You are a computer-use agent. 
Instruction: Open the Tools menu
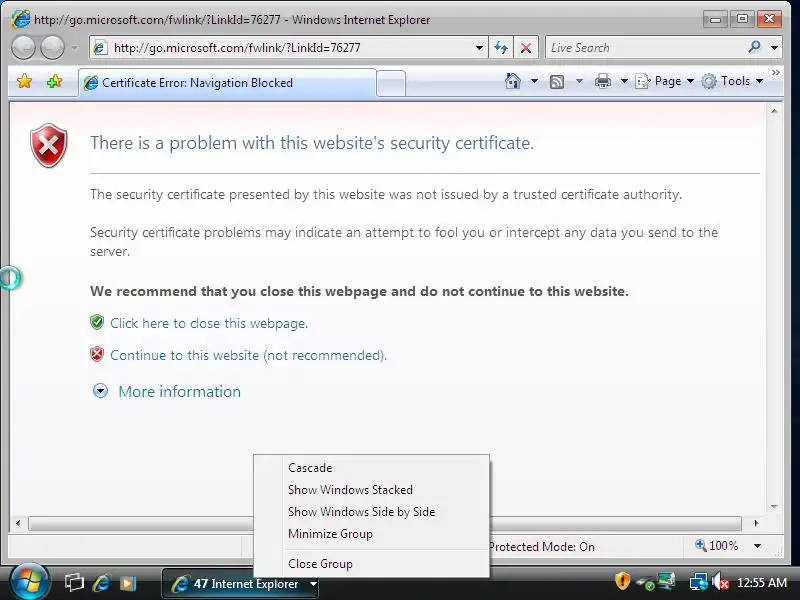(x=732, y=81)
